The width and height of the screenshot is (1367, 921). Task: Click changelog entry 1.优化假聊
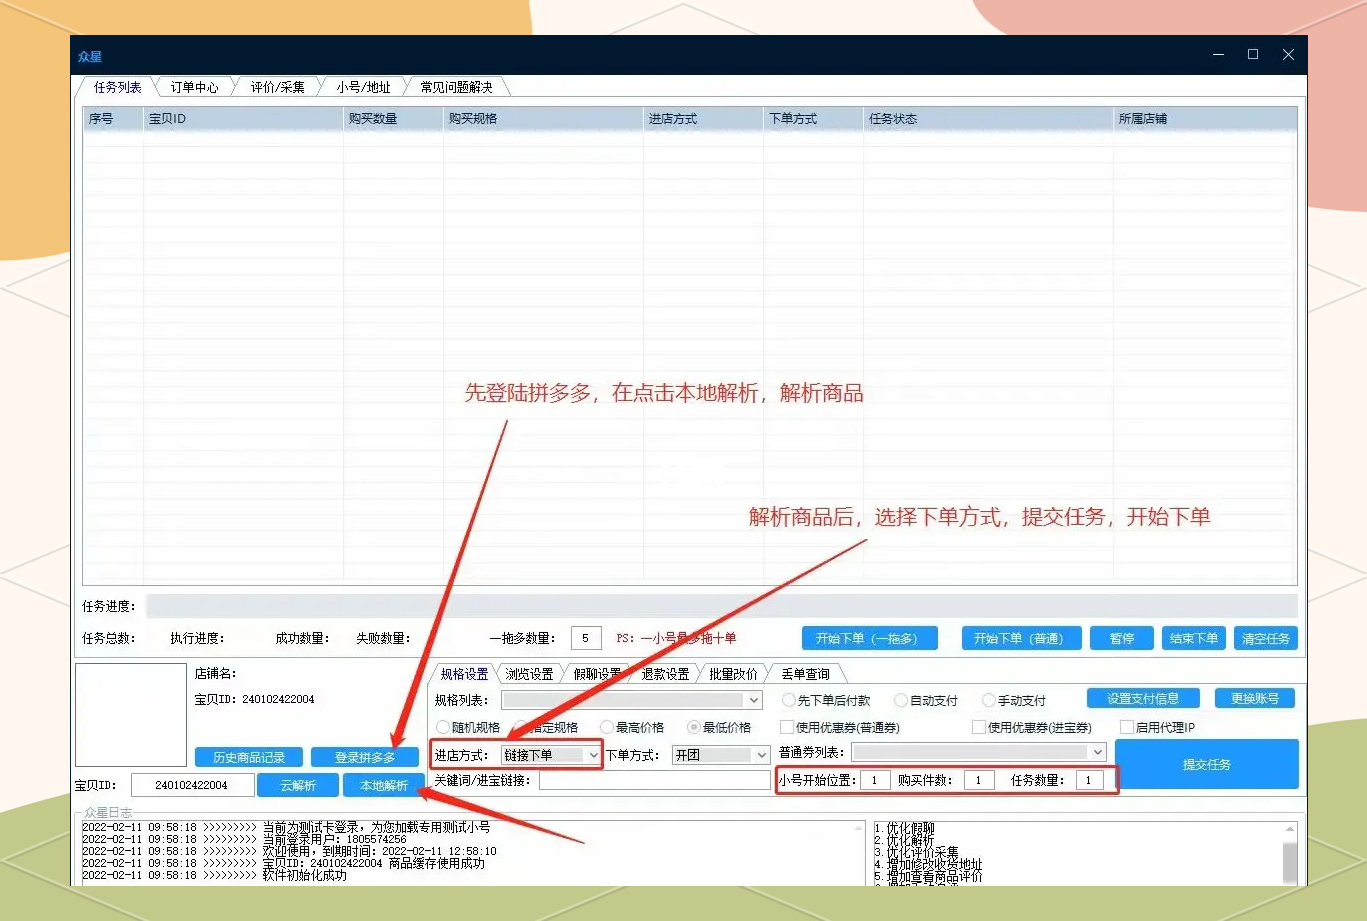[904, 828]
